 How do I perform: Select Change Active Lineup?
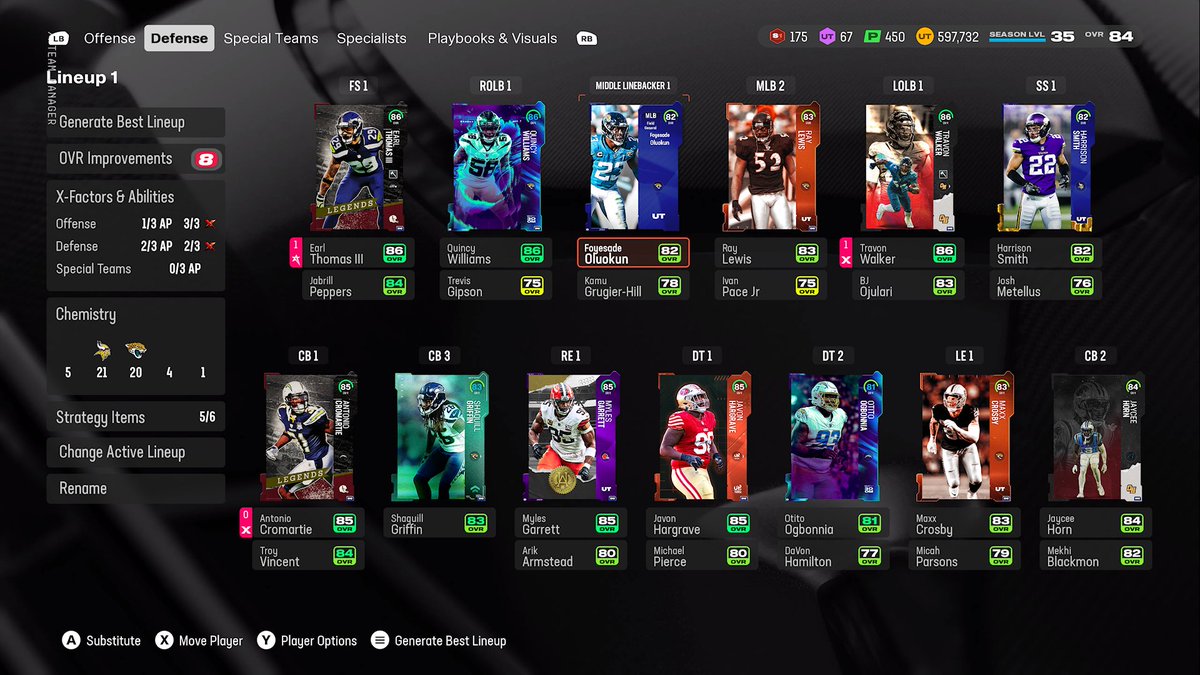(135, 452)
